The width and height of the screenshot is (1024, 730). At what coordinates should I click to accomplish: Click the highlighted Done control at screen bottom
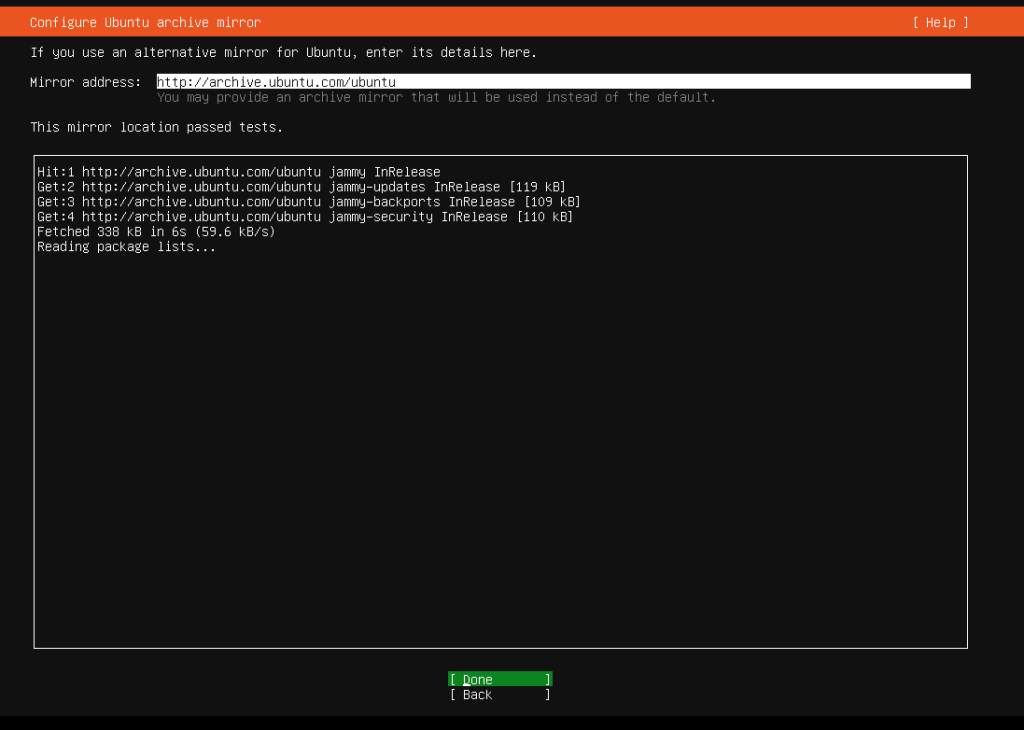tap(499, 679)
